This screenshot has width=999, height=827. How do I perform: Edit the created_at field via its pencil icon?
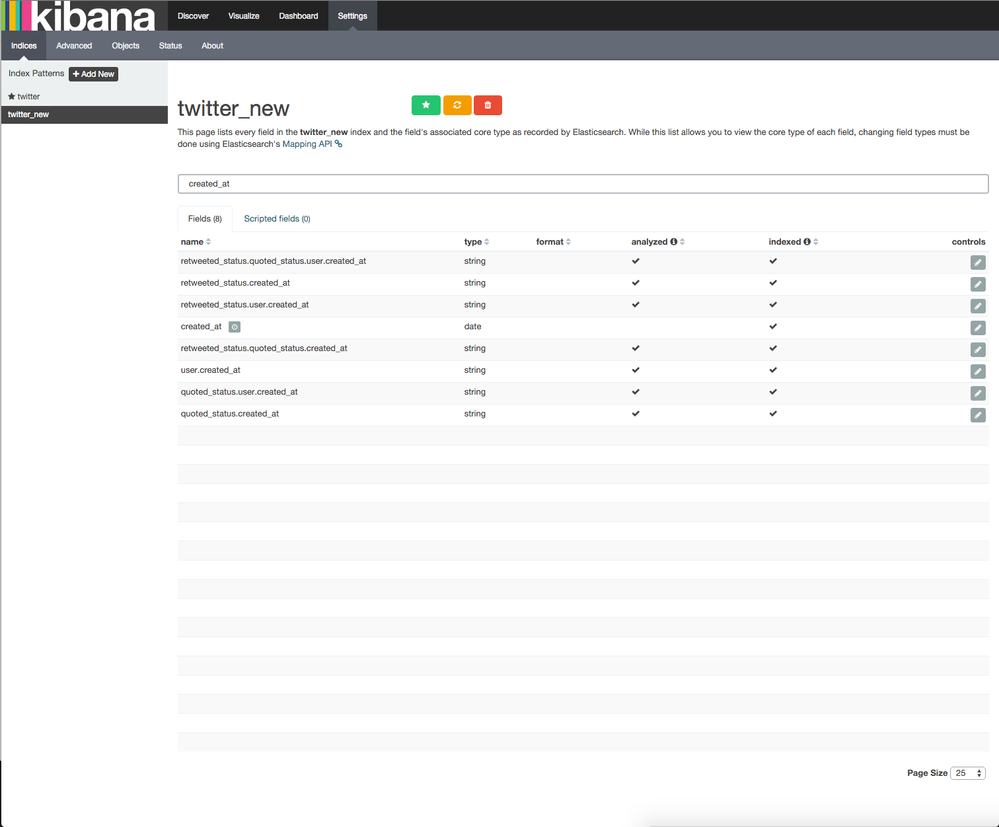coord(977,327)
